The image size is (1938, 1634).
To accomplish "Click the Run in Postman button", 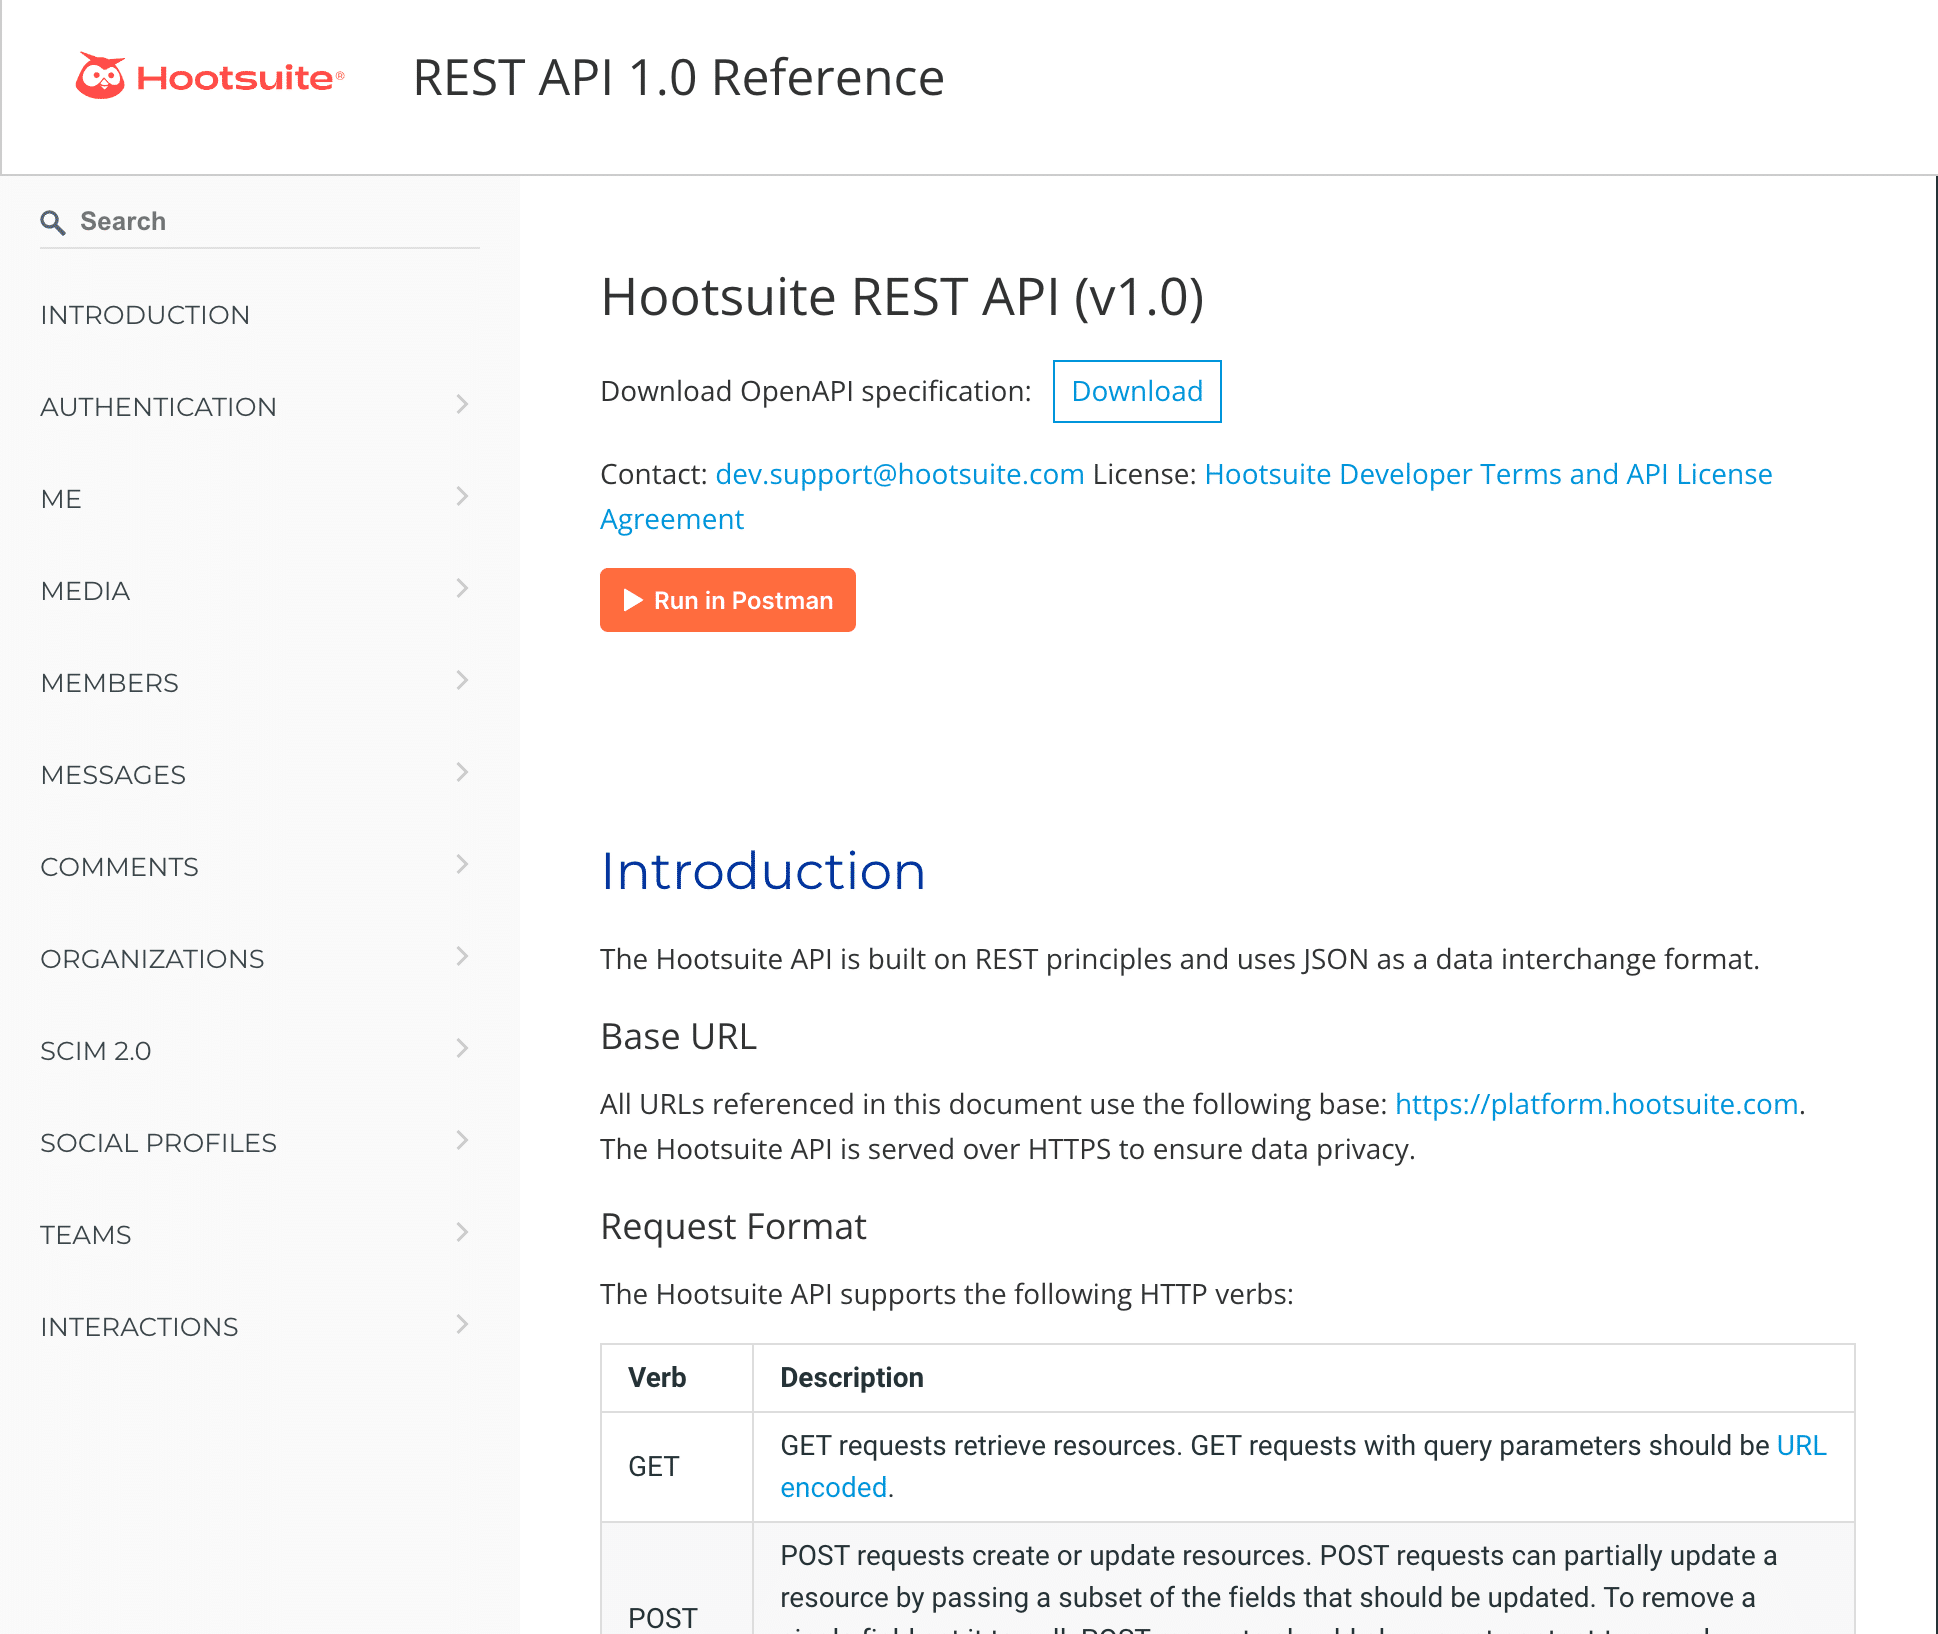I will tap(726, 600).
